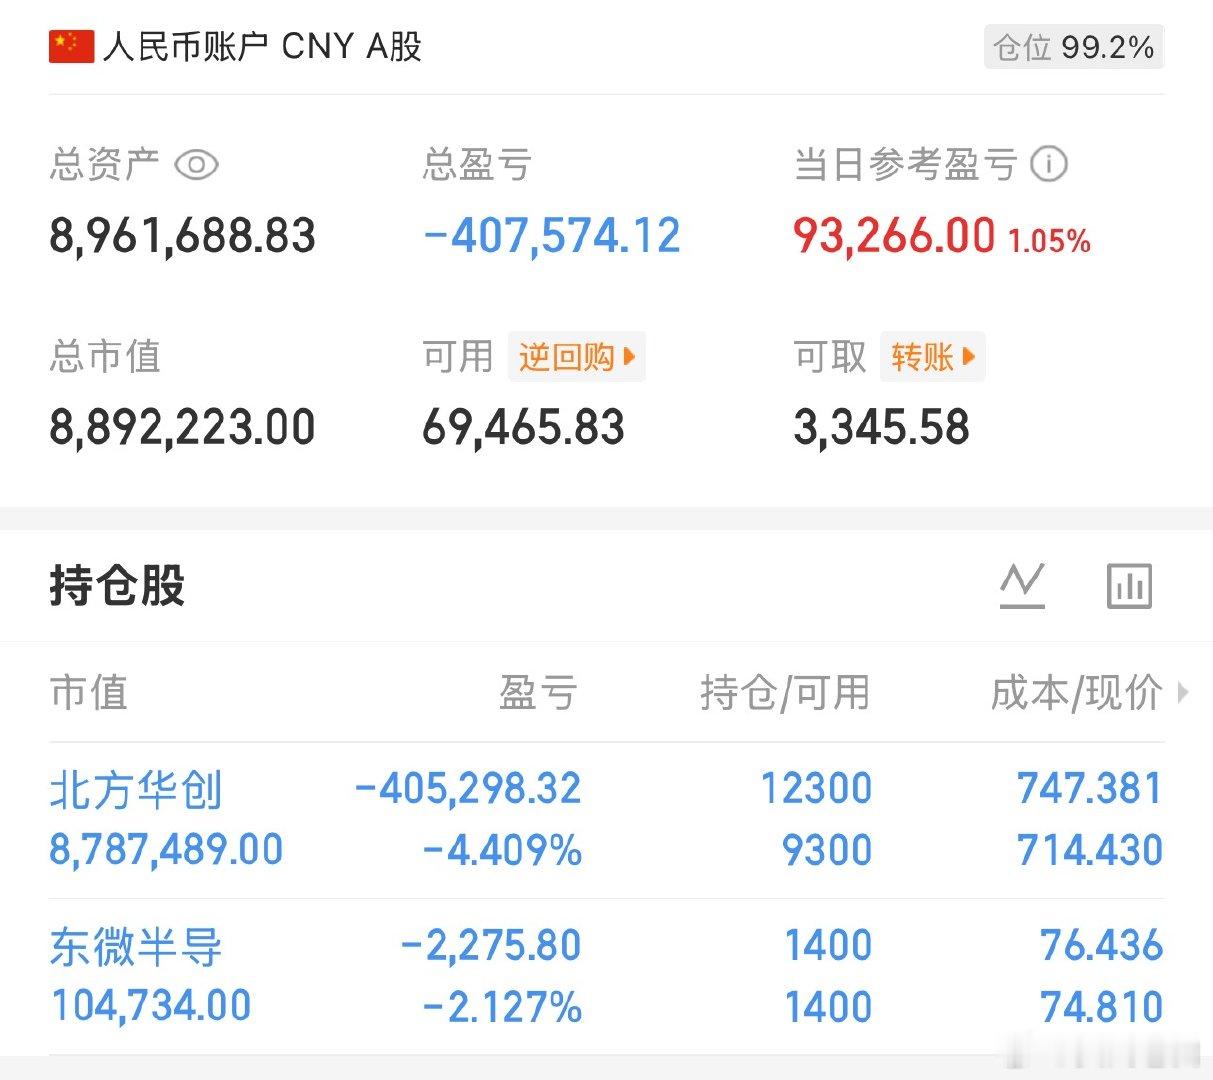Image resolution: width=1213 pixels, height=1080 pixels.
Task: Select daily percentage 1.05%
Action: (1049, 241)
